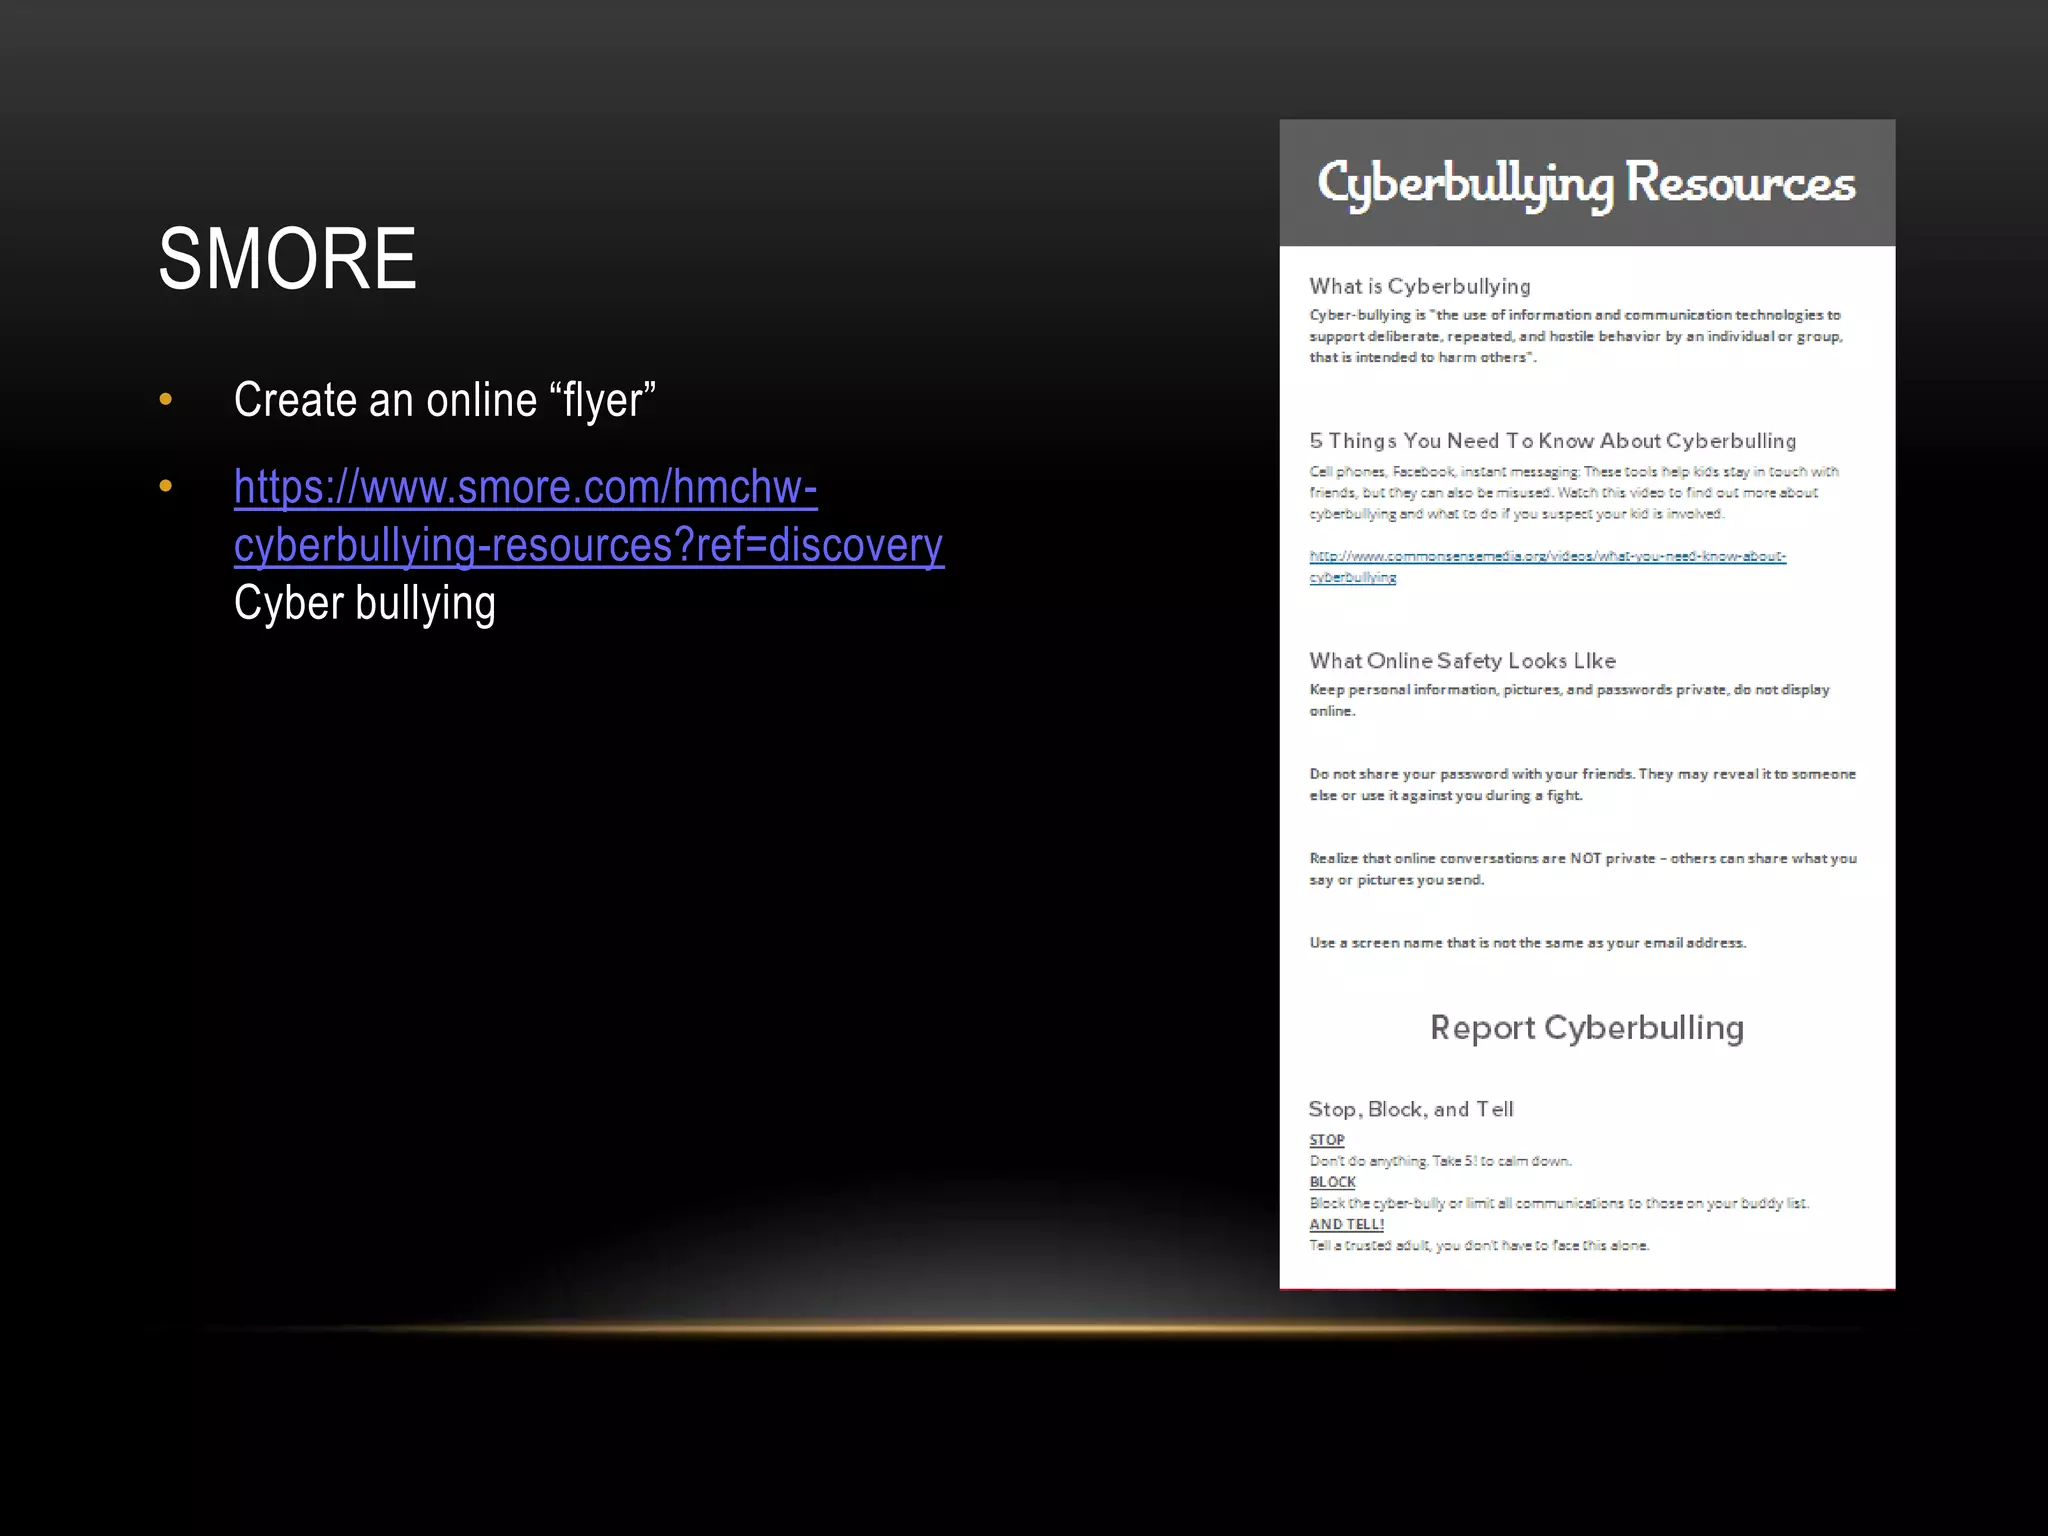Click 'Realize that online conversations' paragraph
The height and width of the screenshot is (1536, 2048).
point(1583,869)
